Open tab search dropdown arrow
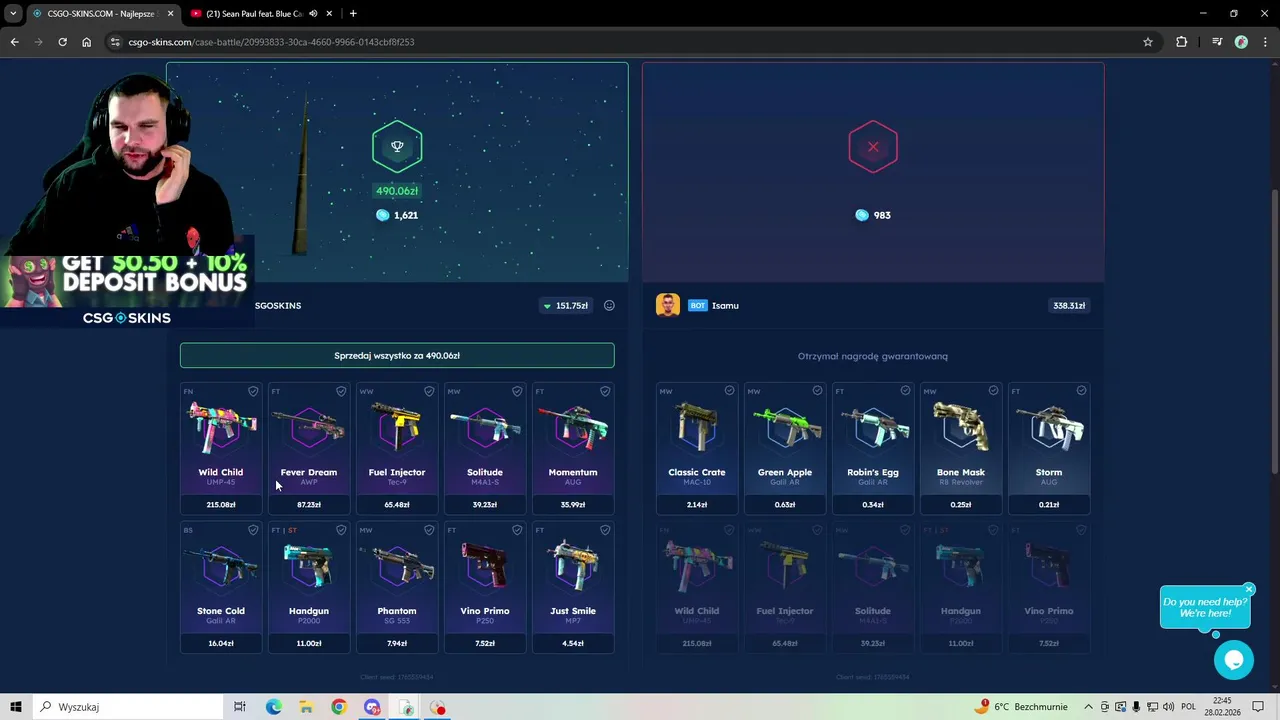Image resolution: width=1280 pixels, height=720 pixels. (13, 13)
